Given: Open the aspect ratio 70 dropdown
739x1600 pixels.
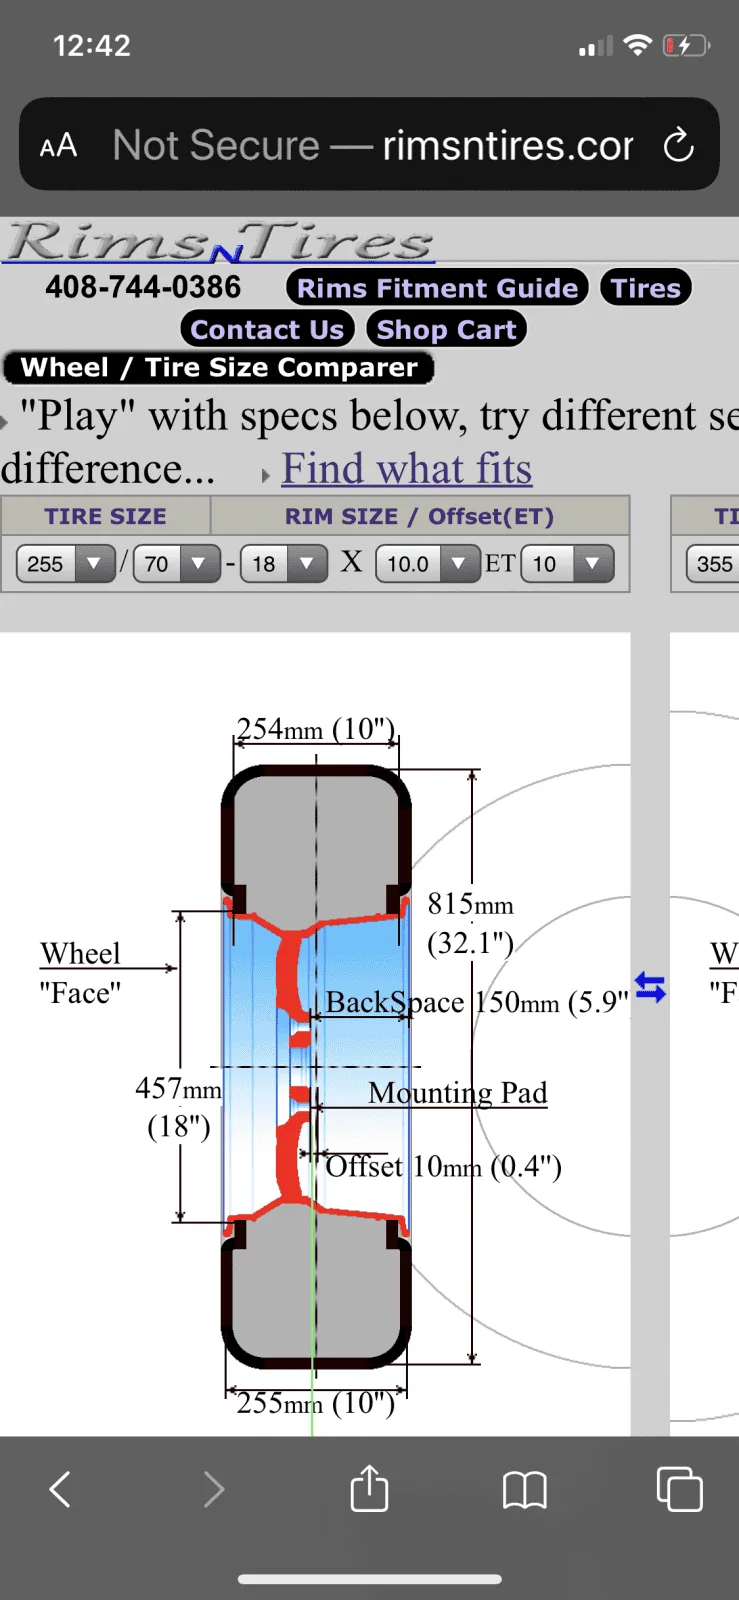Looking at the screenshot, I should pos(177,564).
